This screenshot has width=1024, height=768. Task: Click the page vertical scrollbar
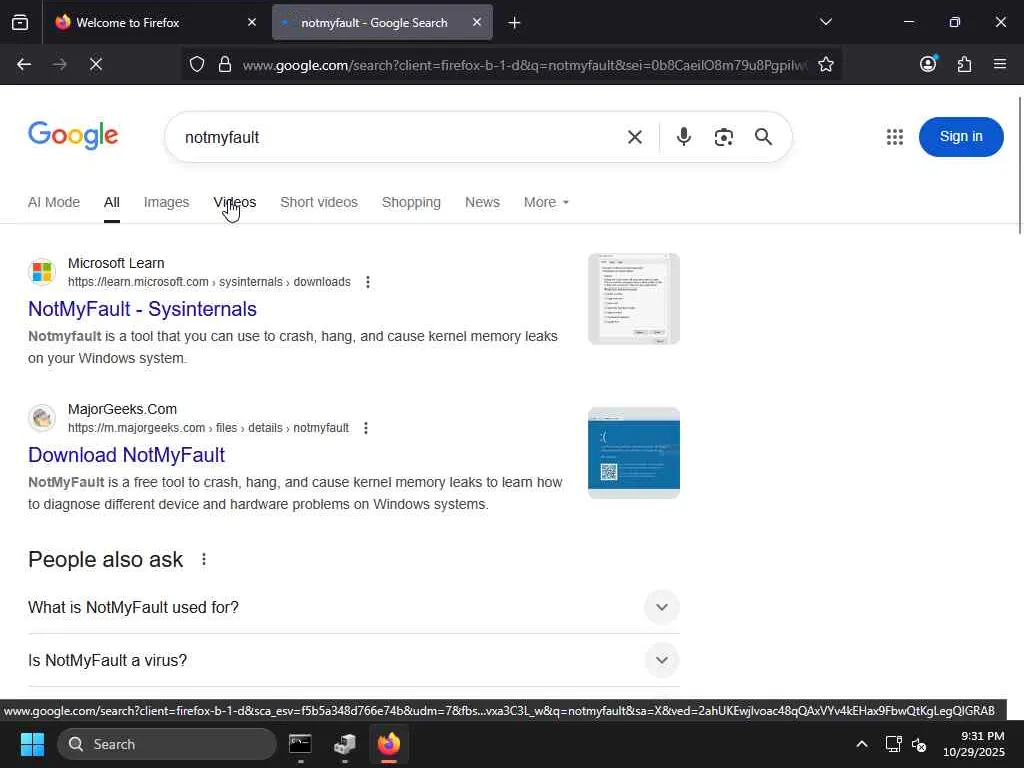pos(1019,165)
